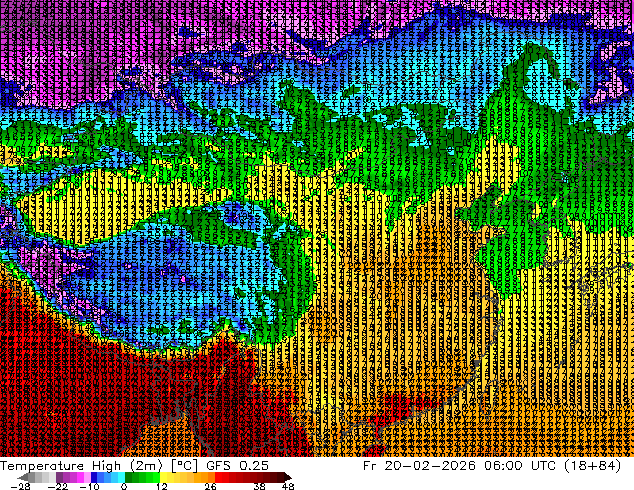Click the 48 legend value
Viewport: 634px width, 490px height.
click(x=288, y=486)
